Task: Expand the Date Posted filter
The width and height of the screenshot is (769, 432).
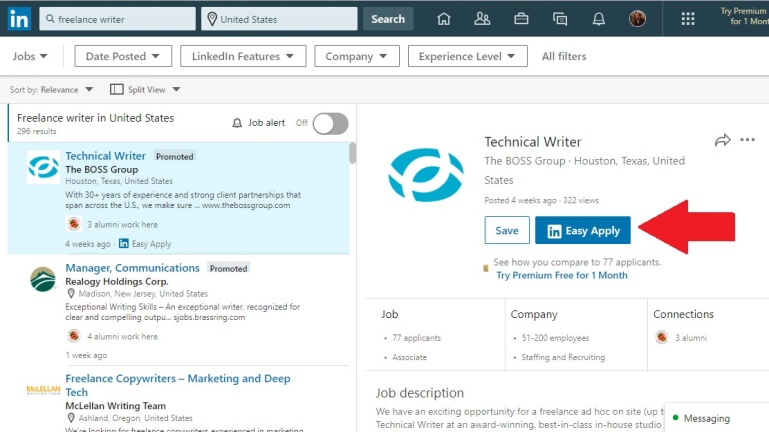Action: 123,56
